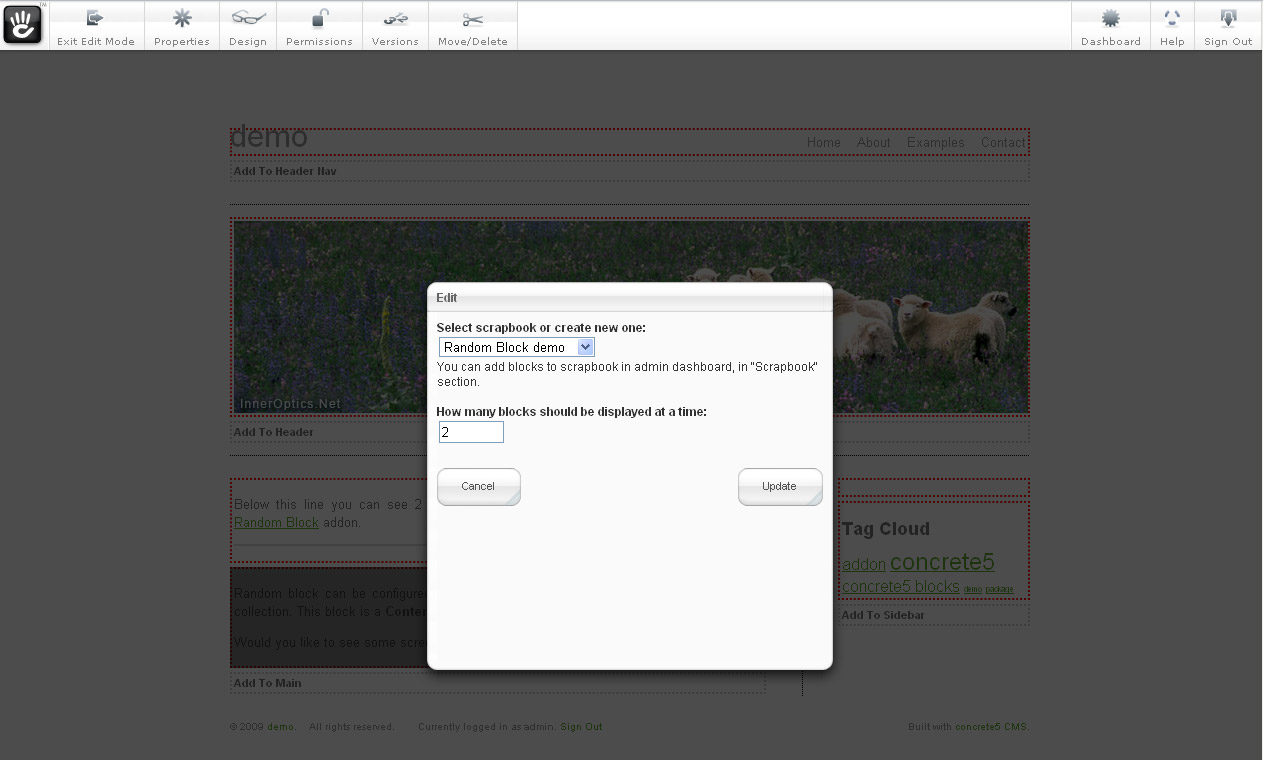Open the About navigation link

pos(874,143)
